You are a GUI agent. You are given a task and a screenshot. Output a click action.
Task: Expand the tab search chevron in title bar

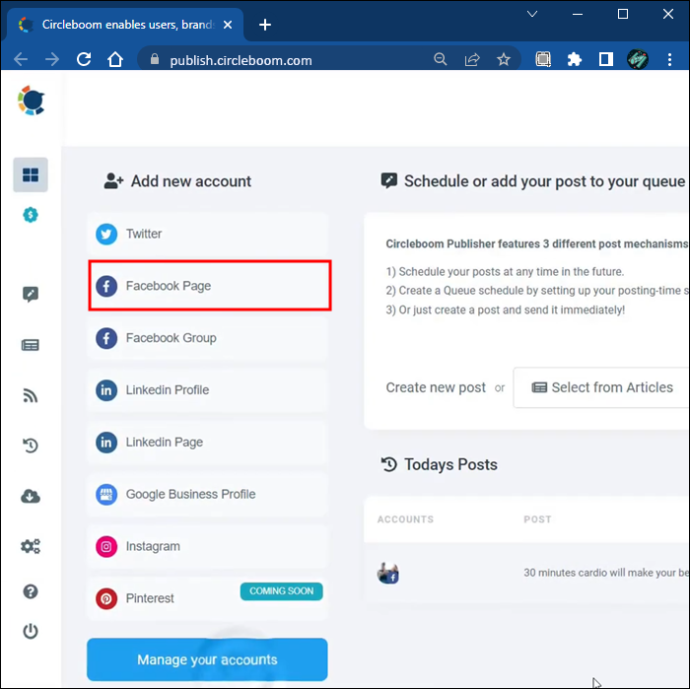[532, 14]
